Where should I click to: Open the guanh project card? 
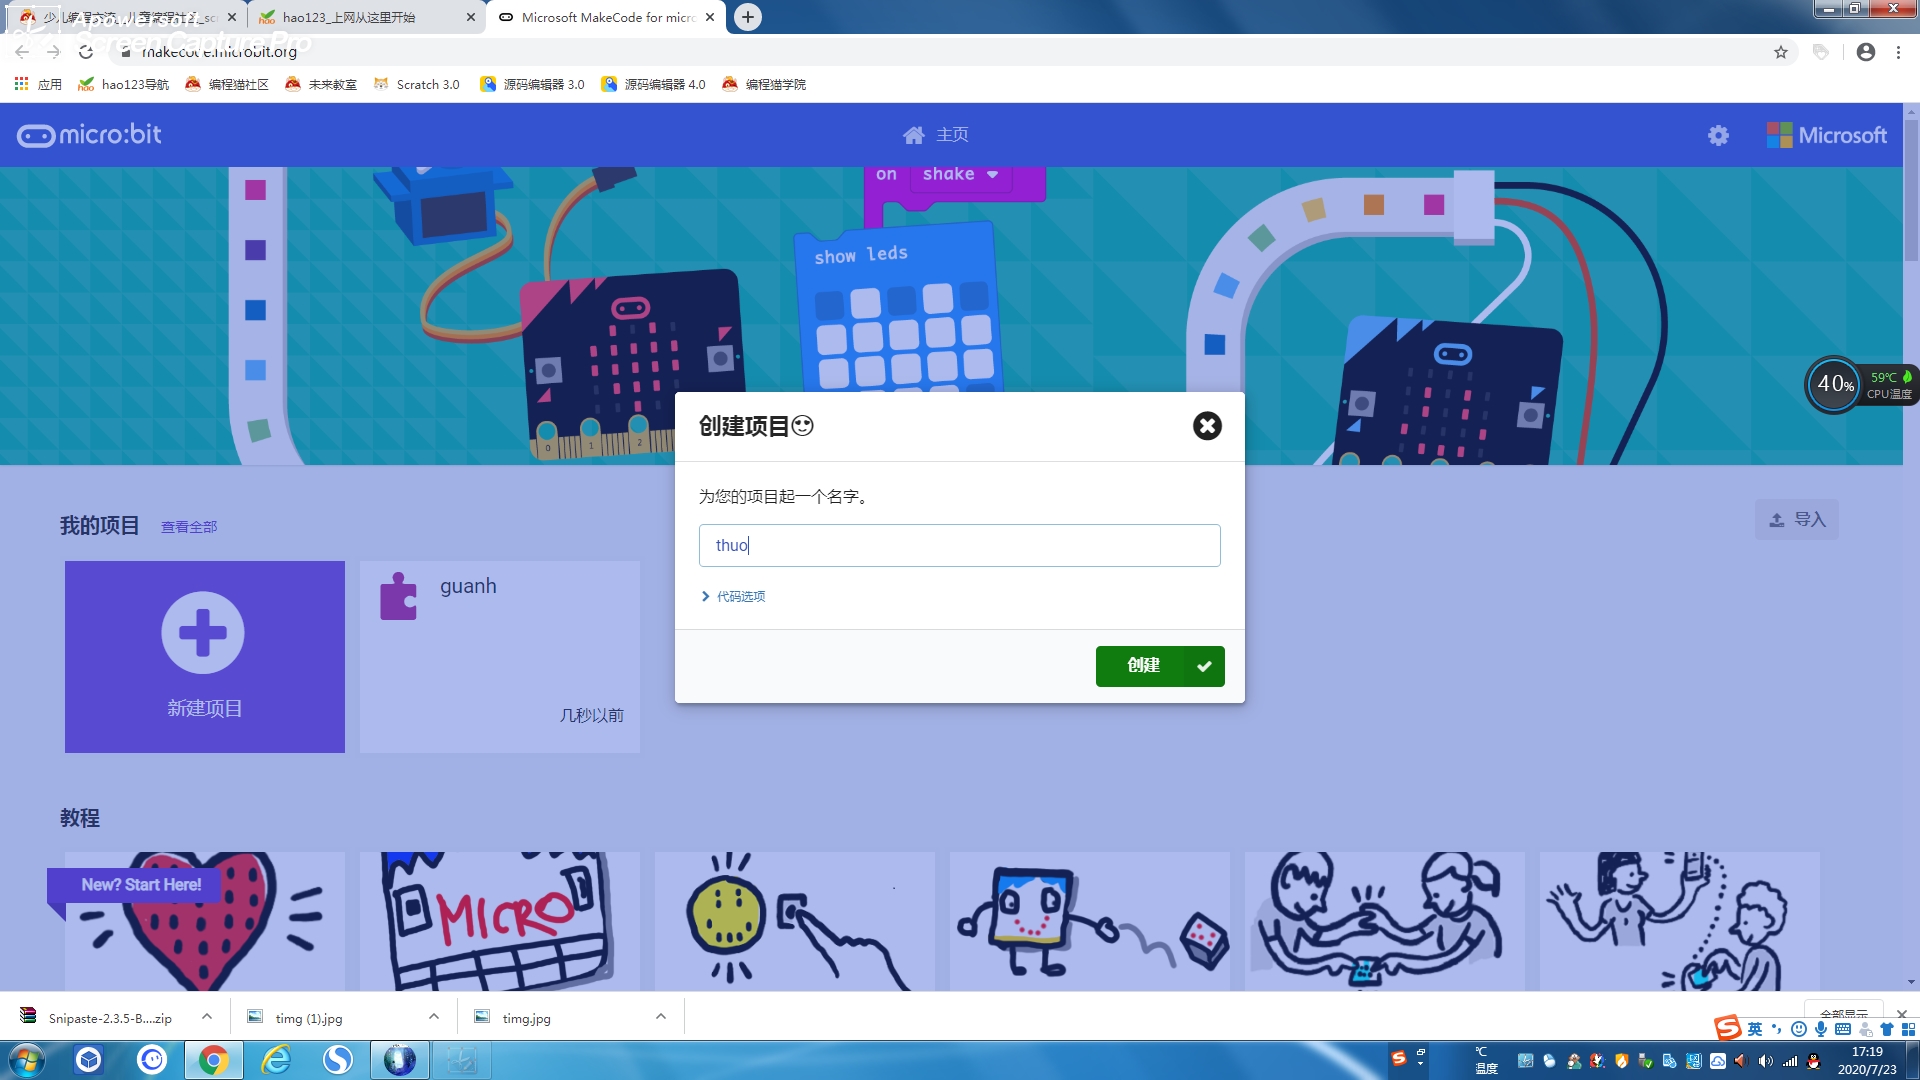(500, 657)
